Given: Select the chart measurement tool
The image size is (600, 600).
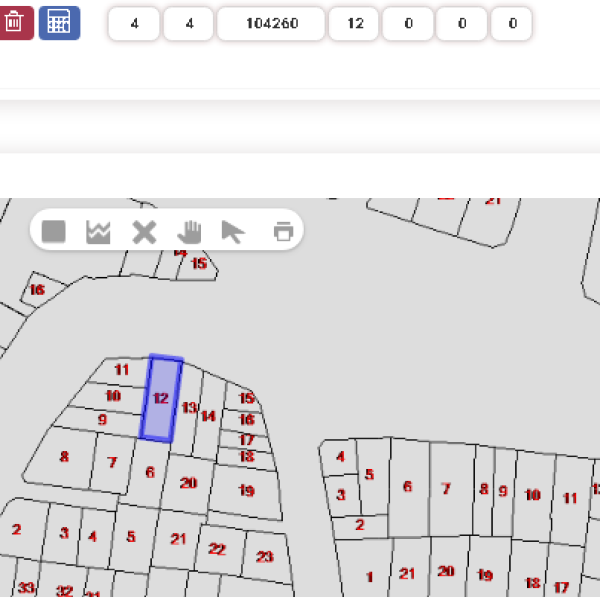Looking at the screenshot, I should (x=98, y=232).
